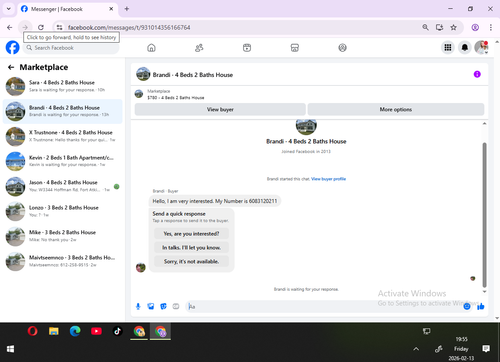Send a thumbs up like
This screenshot has width=500, height=362.
[x=480, y=306]
